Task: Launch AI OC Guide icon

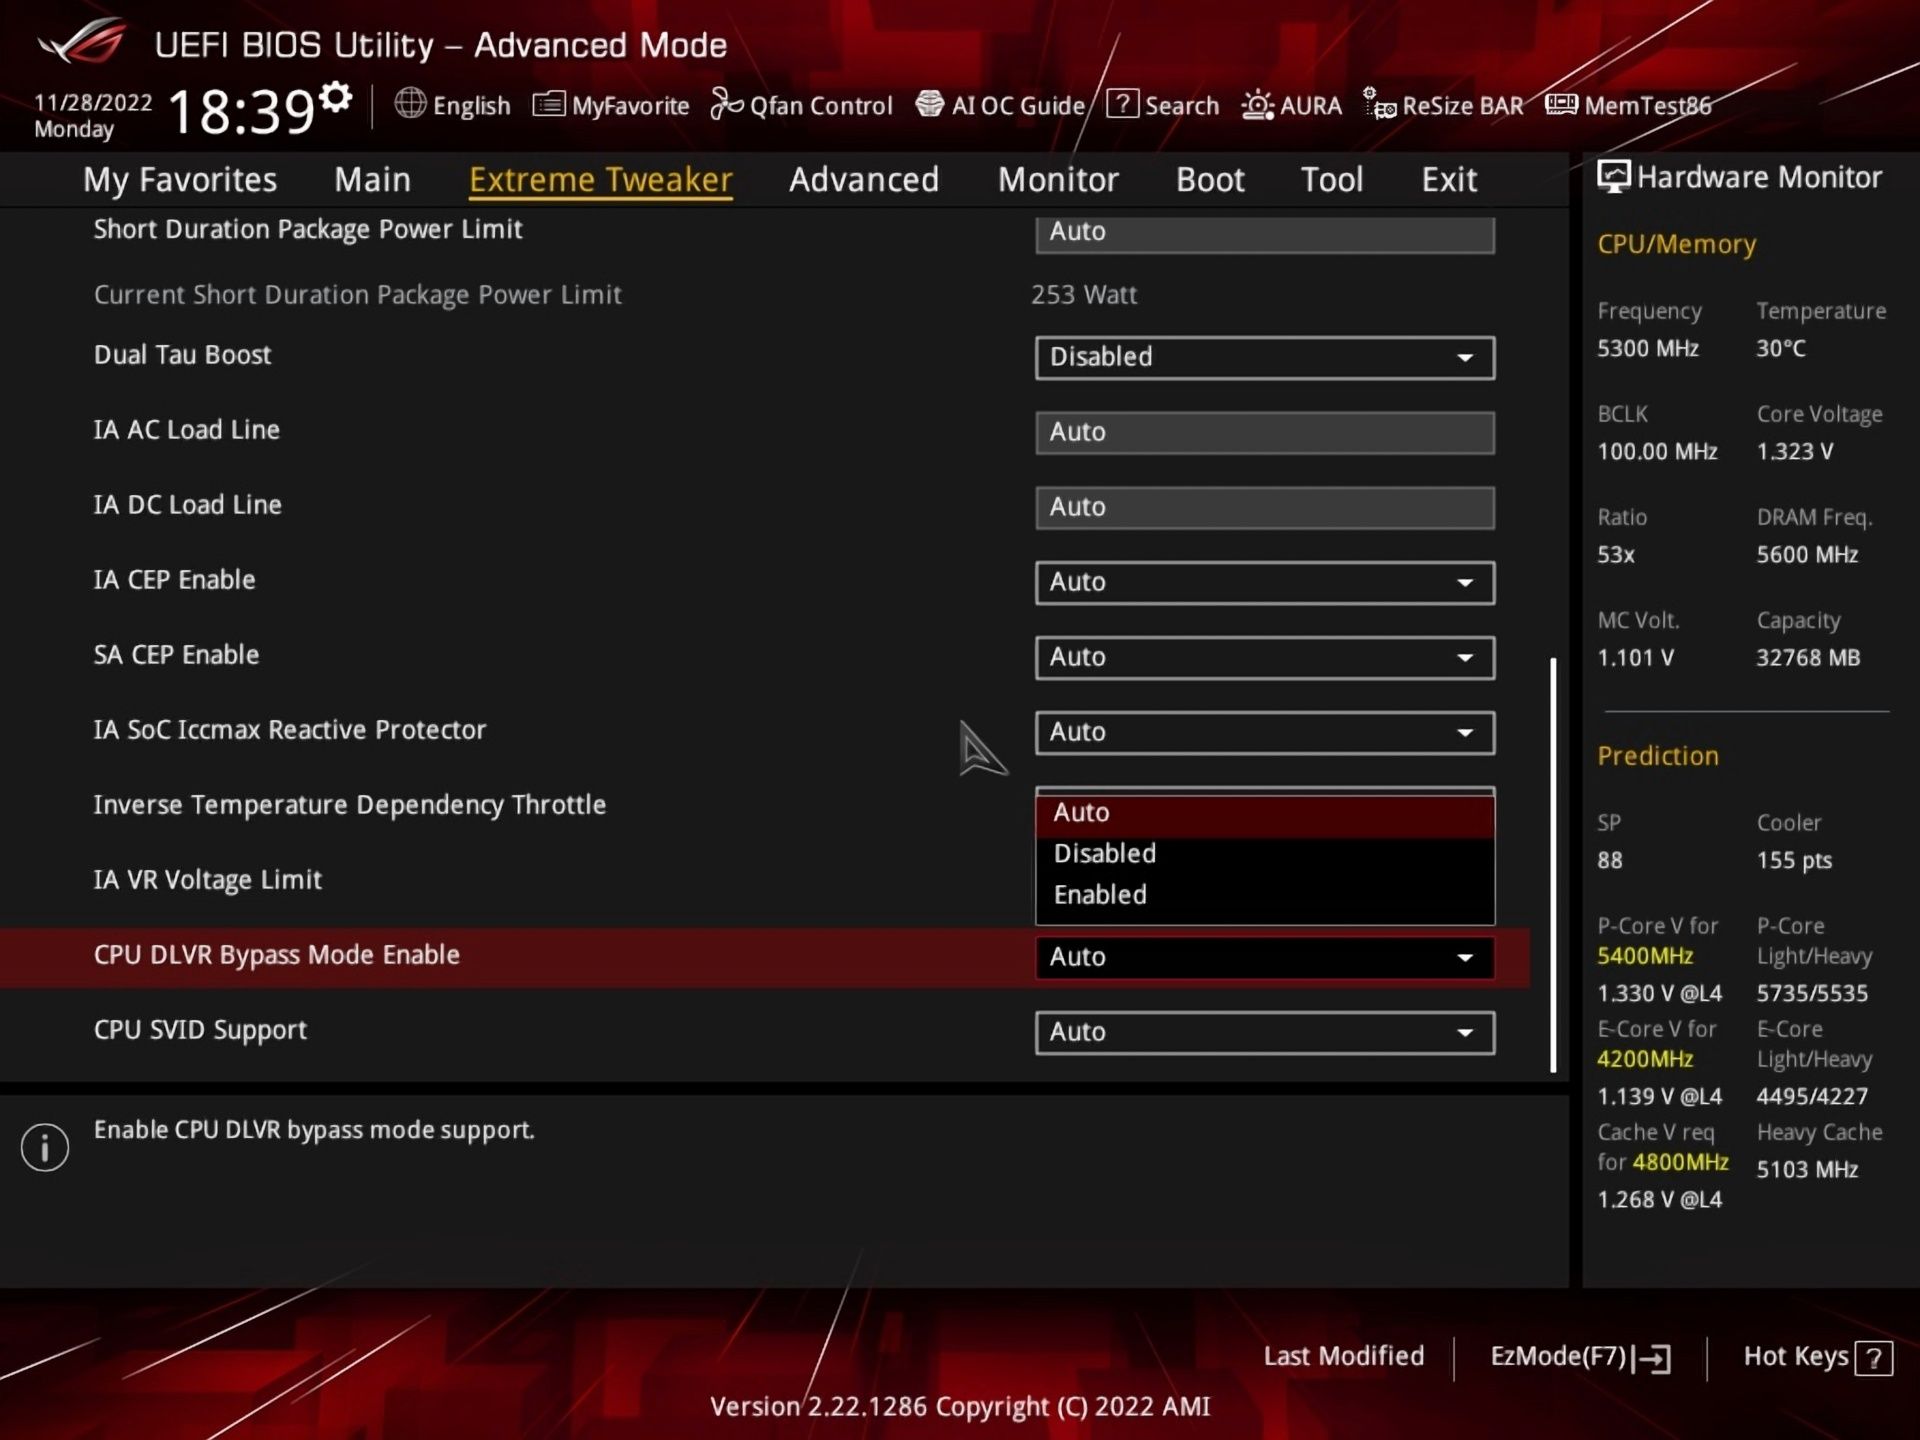Action: coord(930,104)
